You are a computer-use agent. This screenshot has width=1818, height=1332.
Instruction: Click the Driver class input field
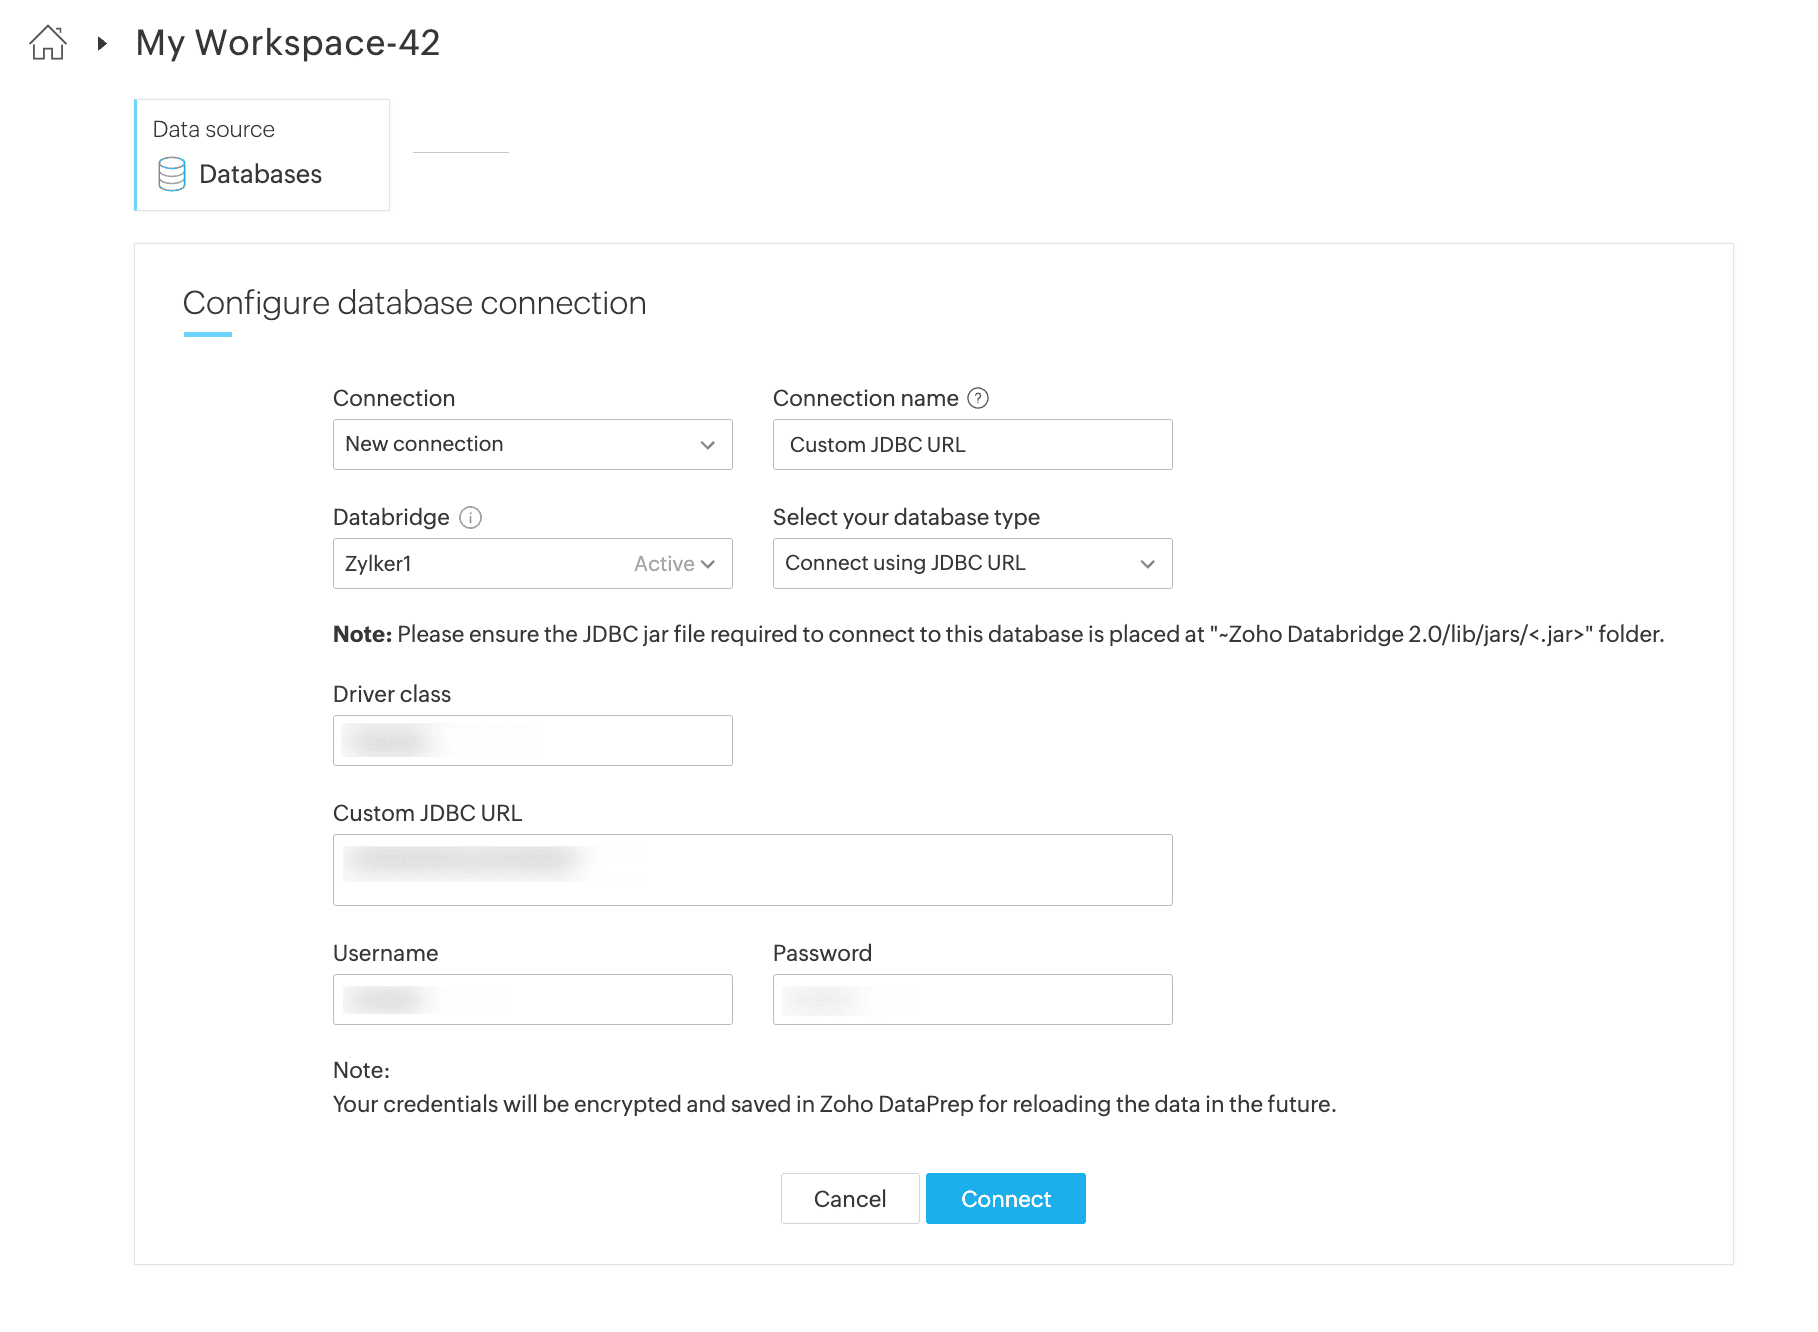[x=532, y=741]
